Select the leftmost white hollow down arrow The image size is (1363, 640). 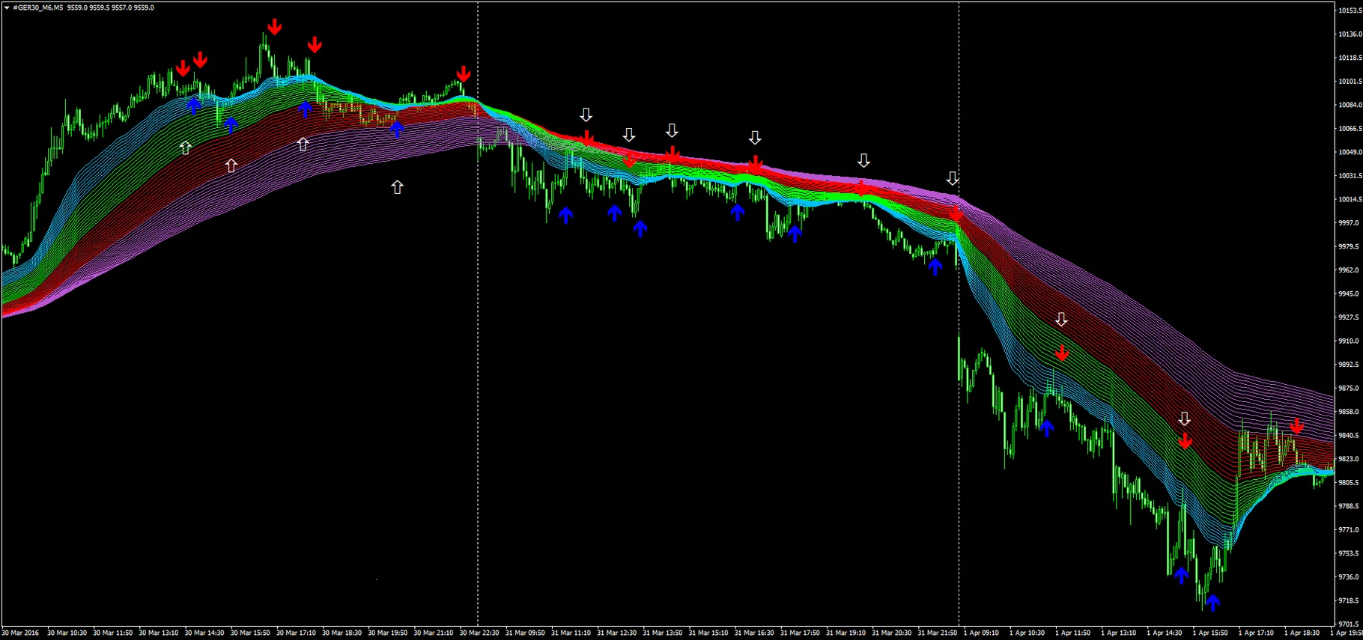[x=586, y=116]
